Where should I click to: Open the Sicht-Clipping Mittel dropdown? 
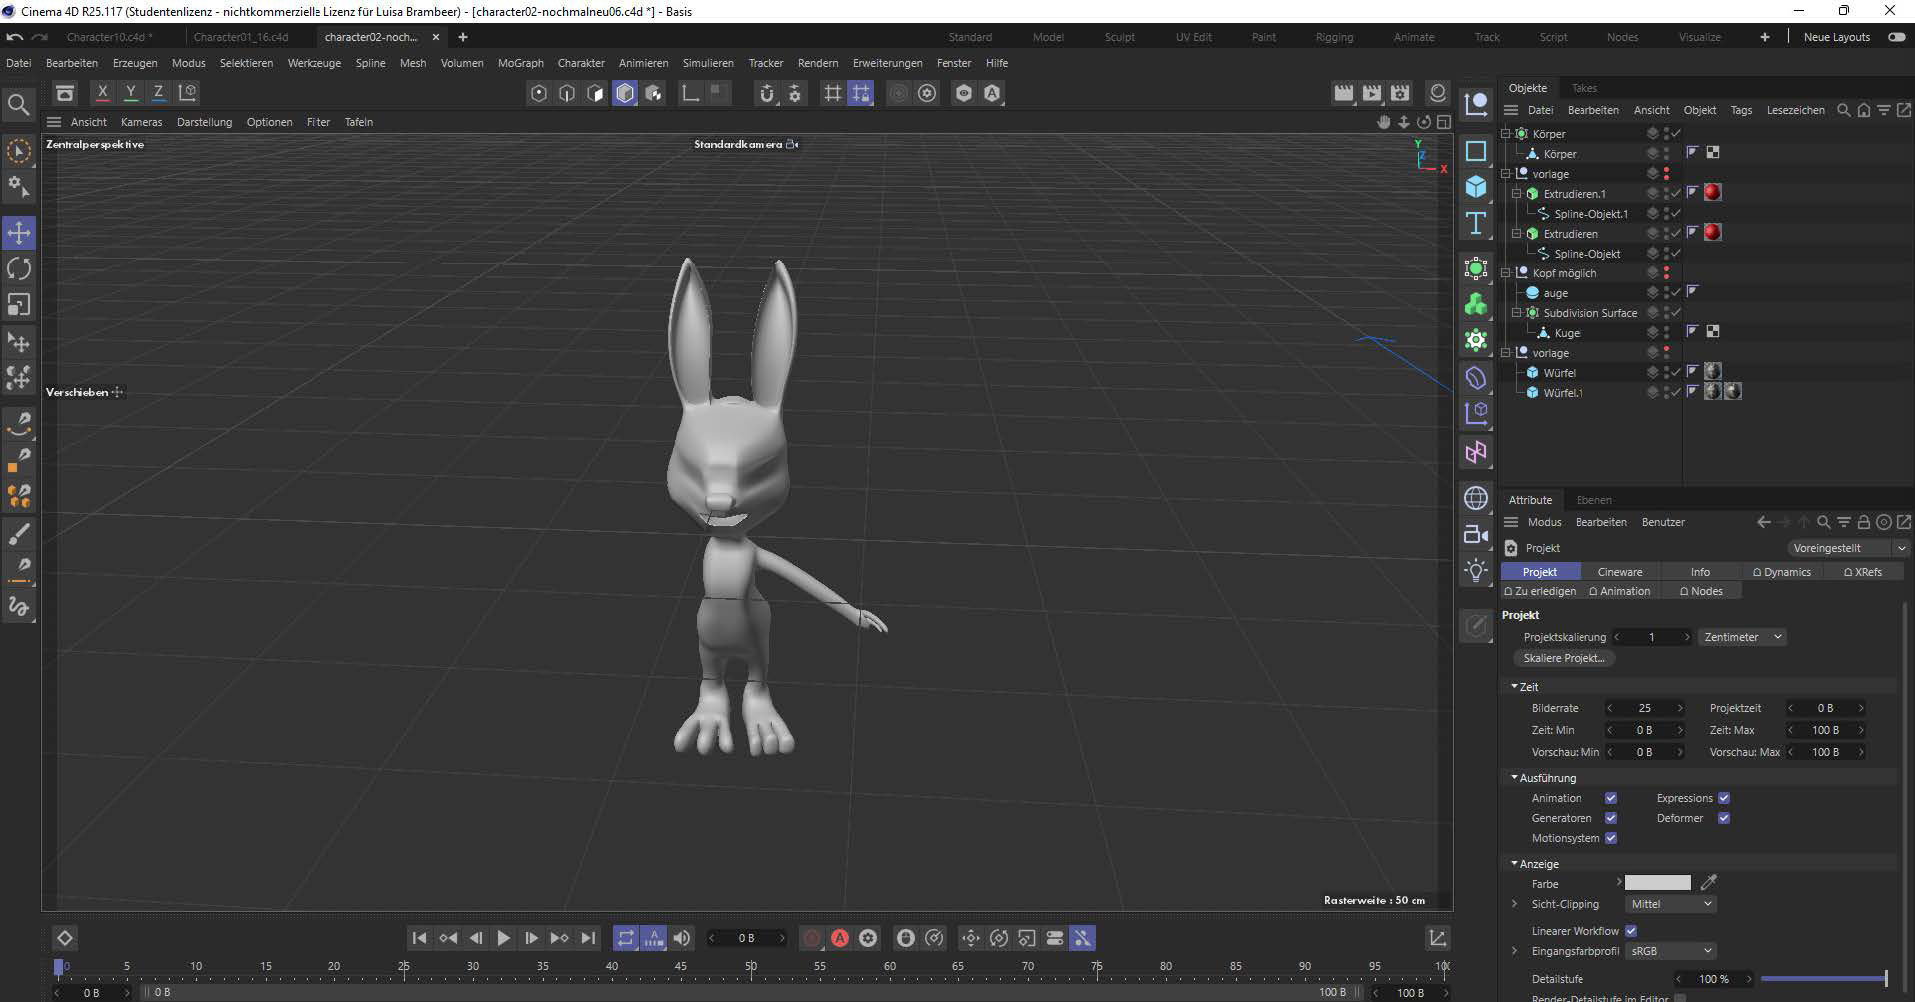pyautogui.click(x=1671, y=904)
